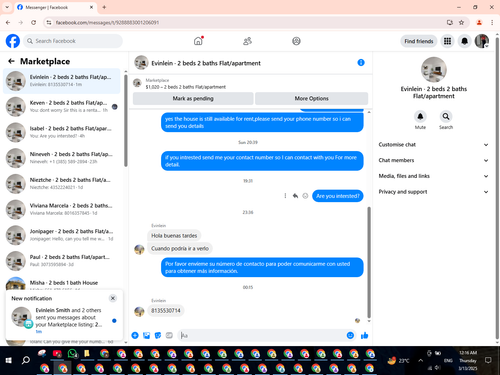Open the emoji picker in message field
Image resolution: width=500 pixels, height=375 pixels.
point(350,335)
